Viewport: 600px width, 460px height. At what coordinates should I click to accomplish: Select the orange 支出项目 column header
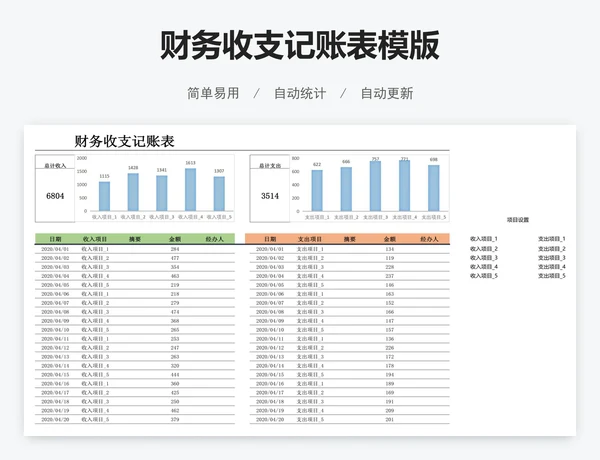tap(310, 239)
